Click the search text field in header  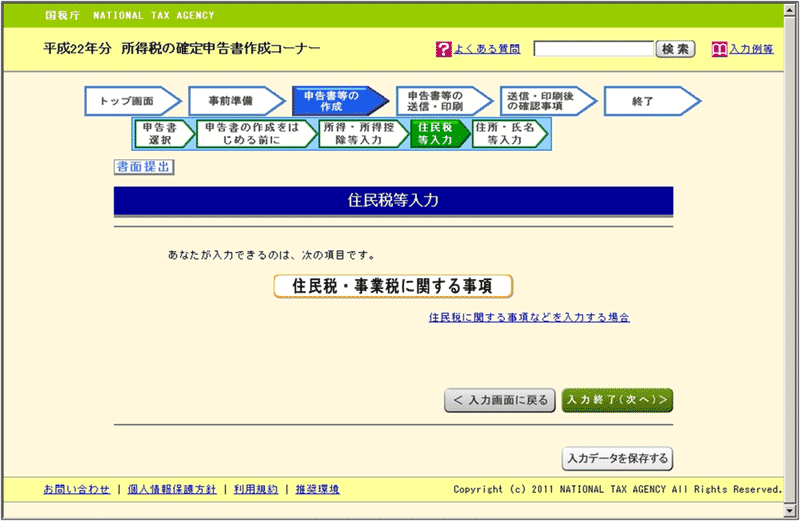[593, 49]
